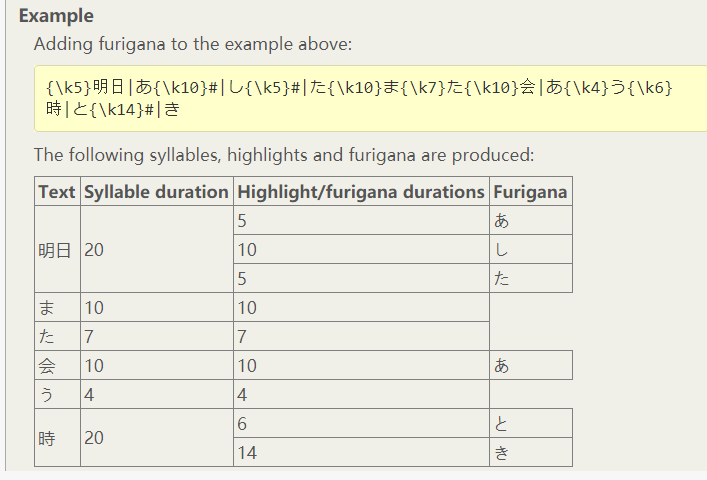
Task: Select the ま text cell
Action: 57,307
